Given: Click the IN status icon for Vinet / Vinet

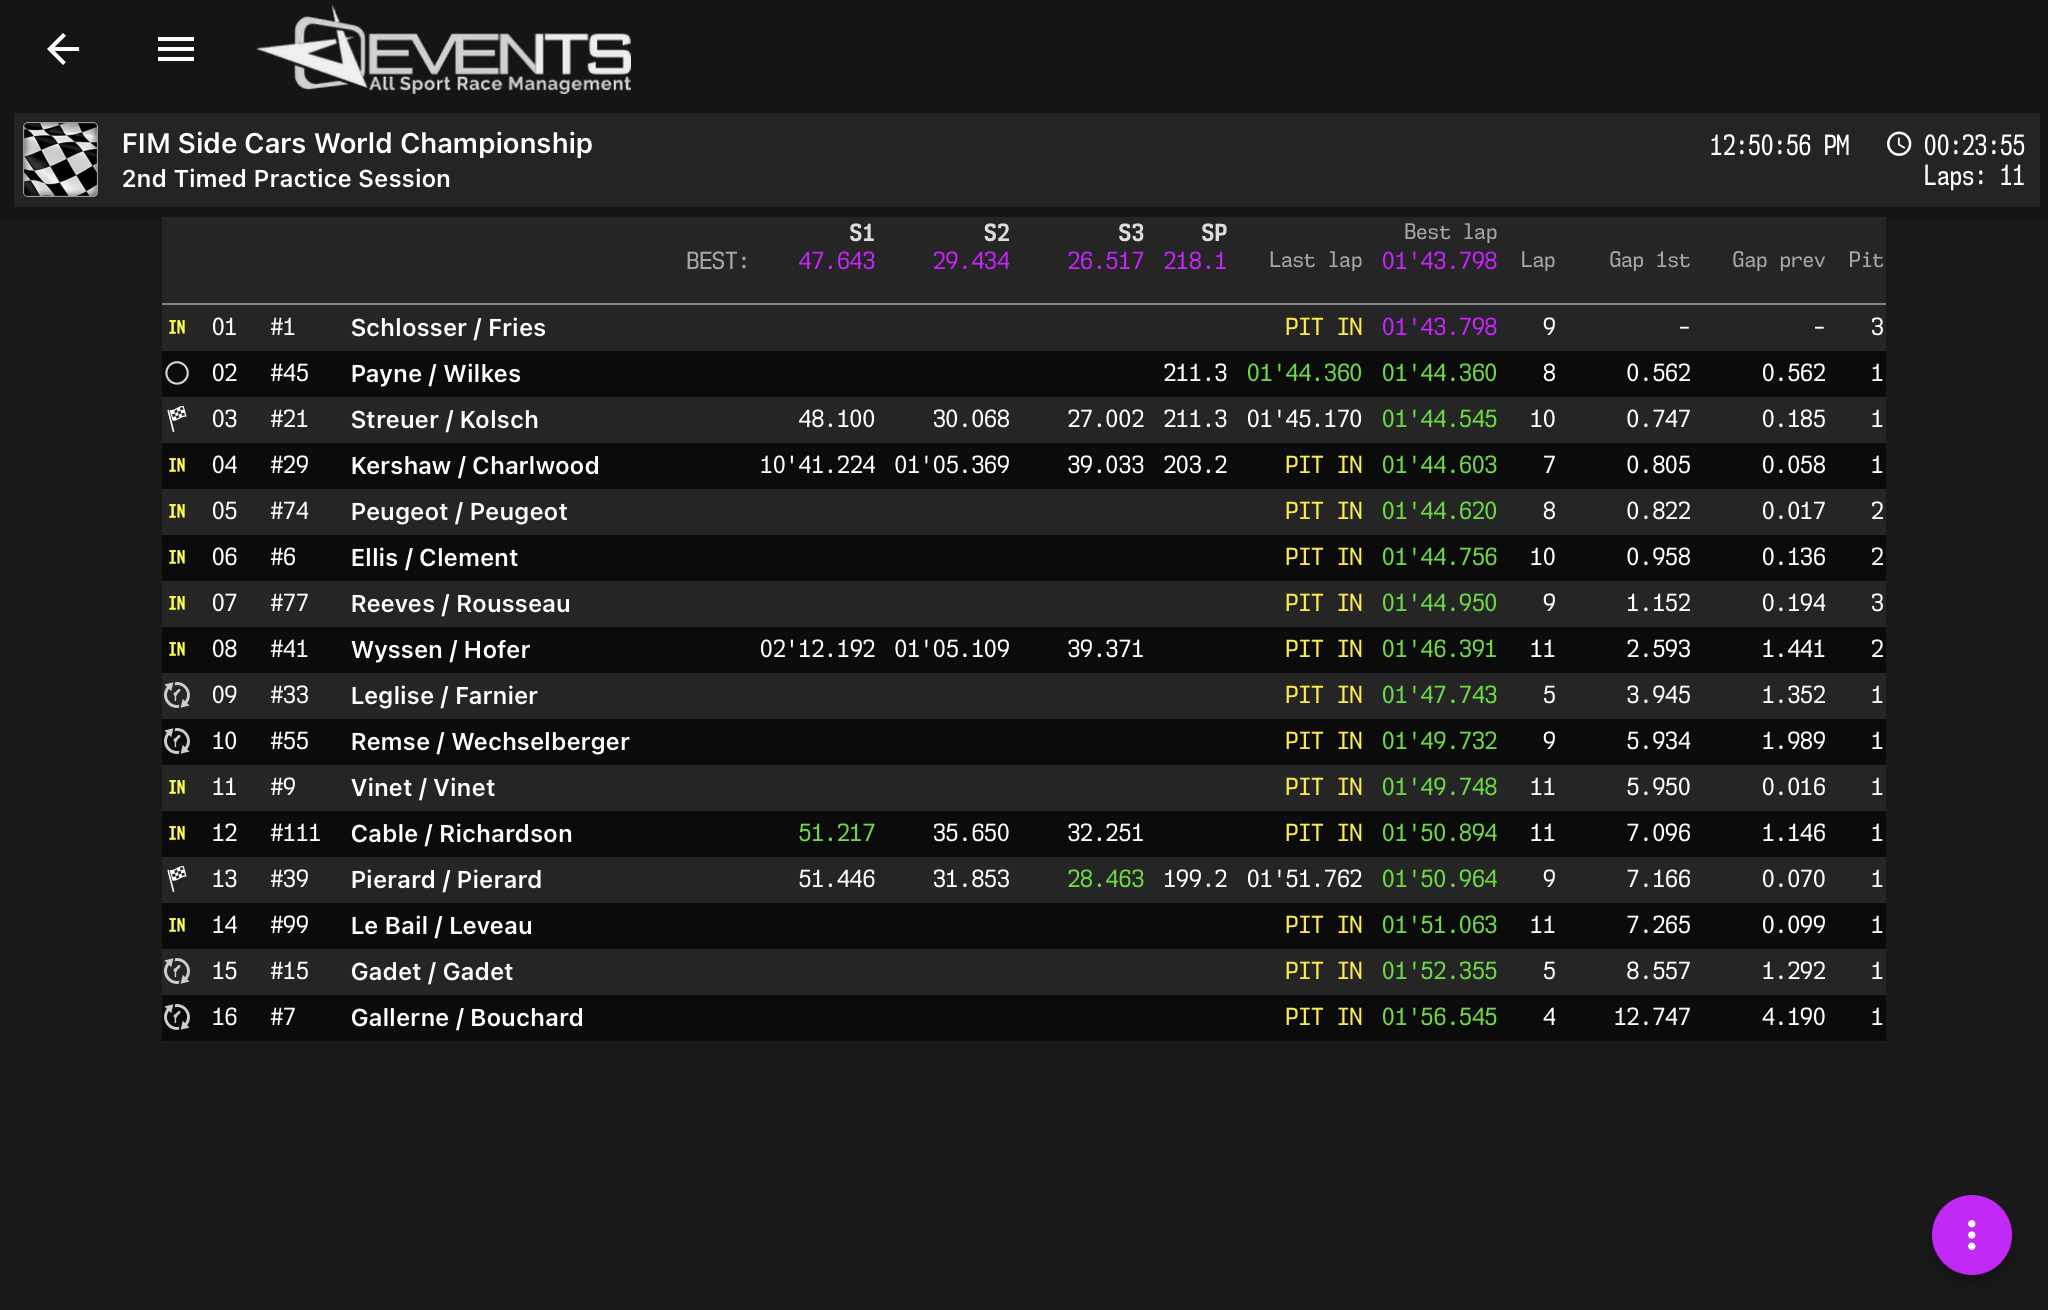Looking at the screenshot, I should [x=177, y=788].
